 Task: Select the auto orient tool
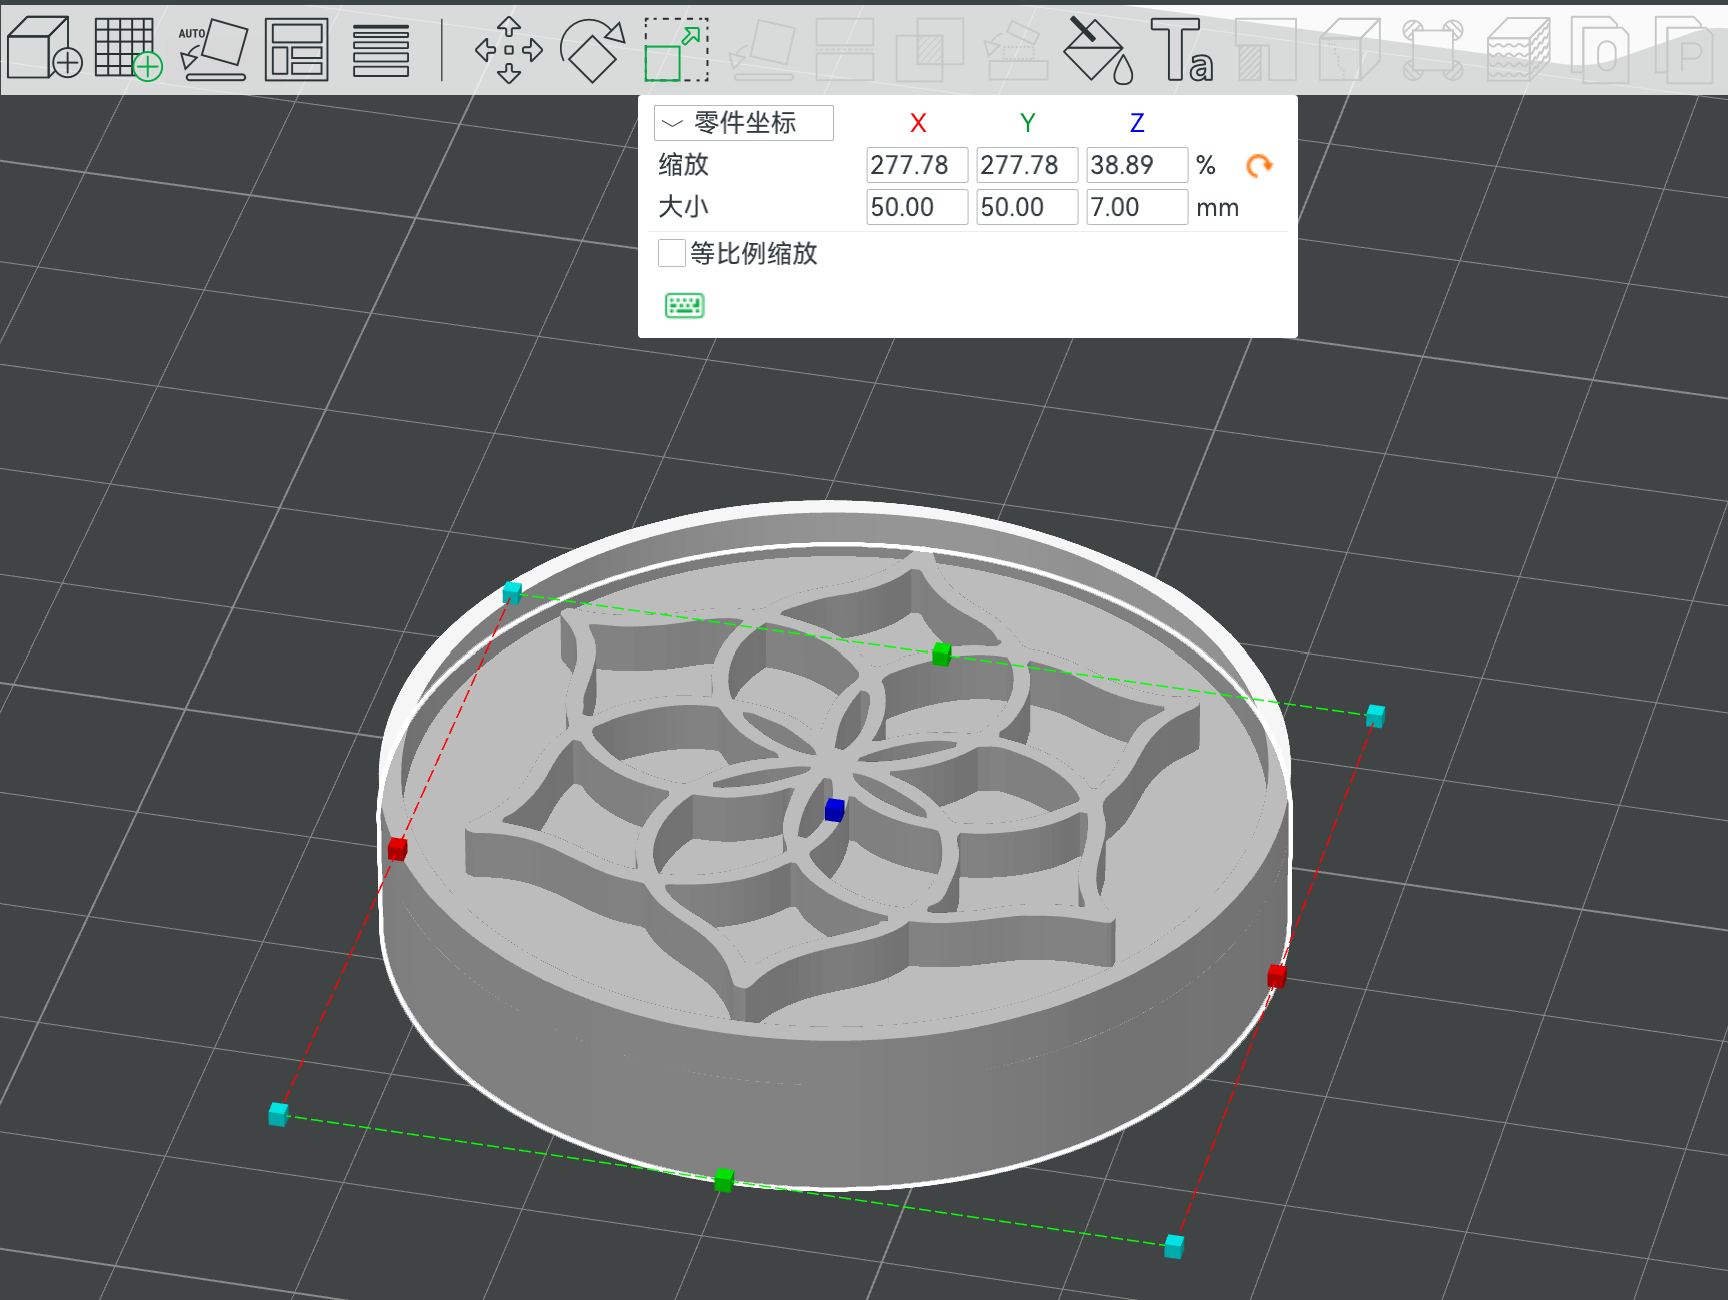(x=213, y=49)
